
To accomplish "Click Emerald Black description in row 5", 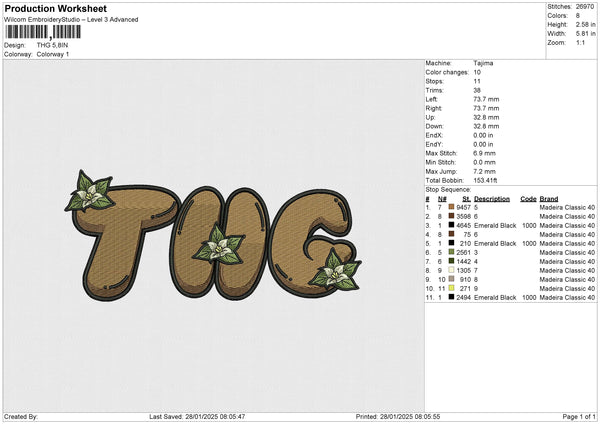I will pos(495,243).
